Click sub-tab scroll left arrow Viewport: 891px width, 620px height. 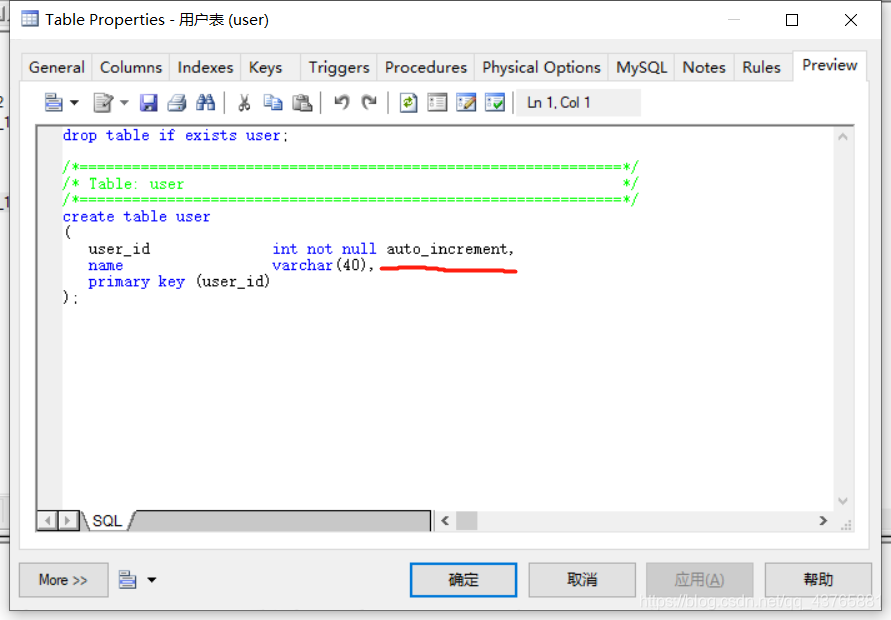pyautogui.click(x=48, y=521)
